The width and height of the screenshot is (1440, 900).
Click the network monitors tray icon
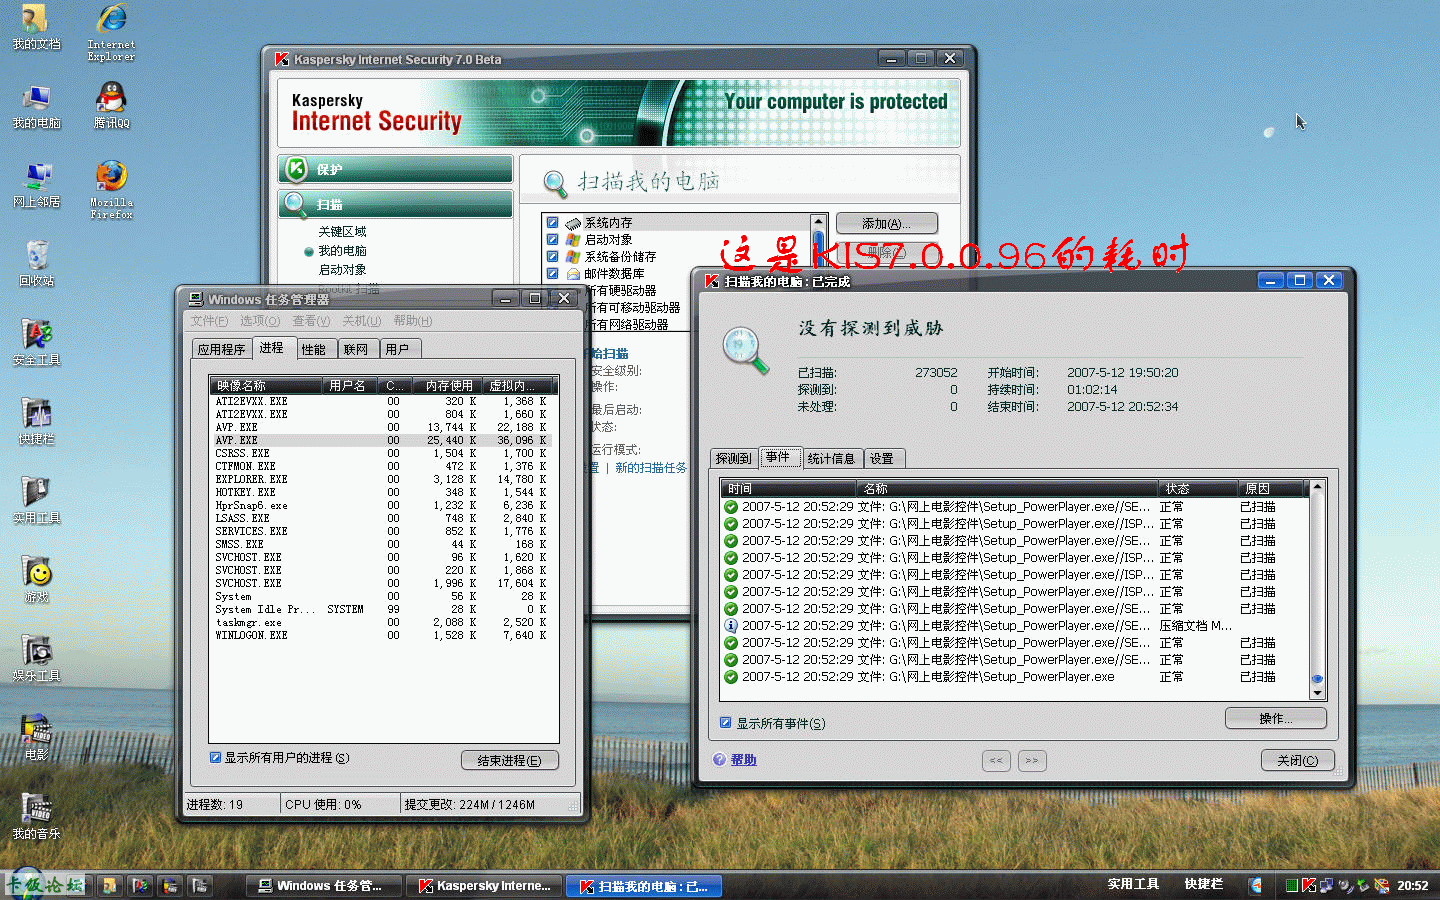click(1326, 885)
